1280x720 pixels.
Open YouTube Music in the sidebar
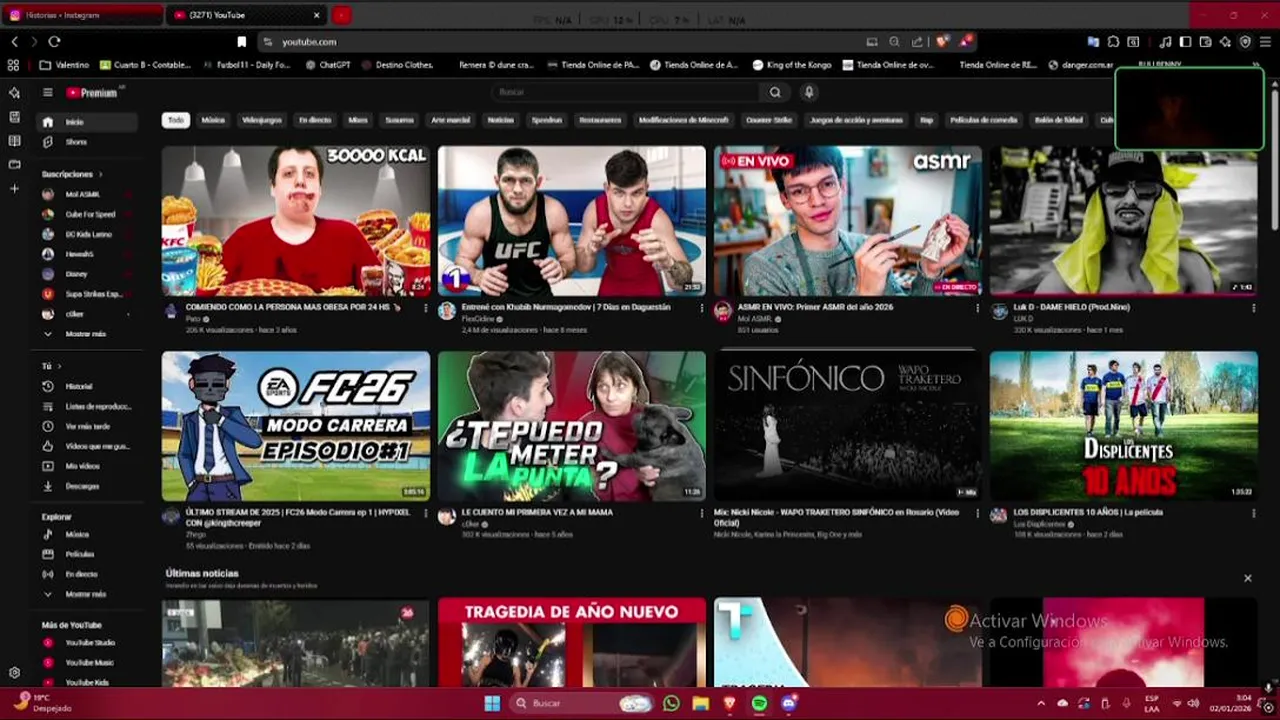(85, 662)
